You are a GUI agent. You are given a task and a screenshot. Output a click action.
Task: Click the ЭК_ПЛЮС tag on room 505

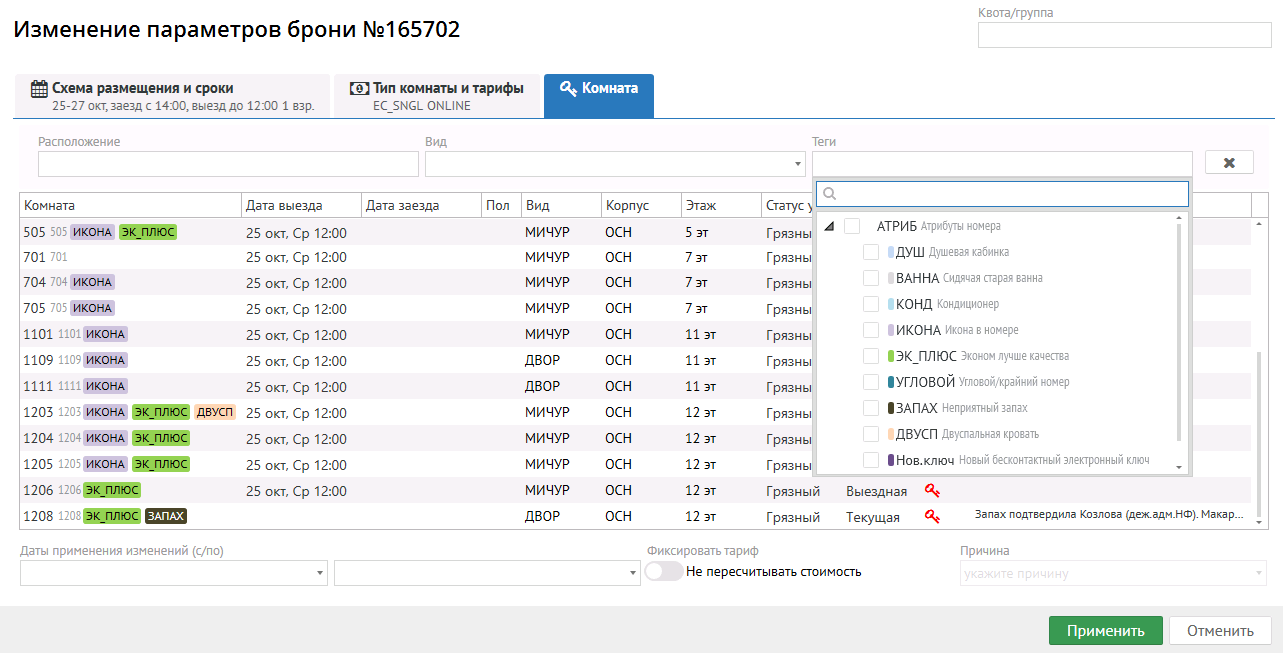click(x=148, y=232)
